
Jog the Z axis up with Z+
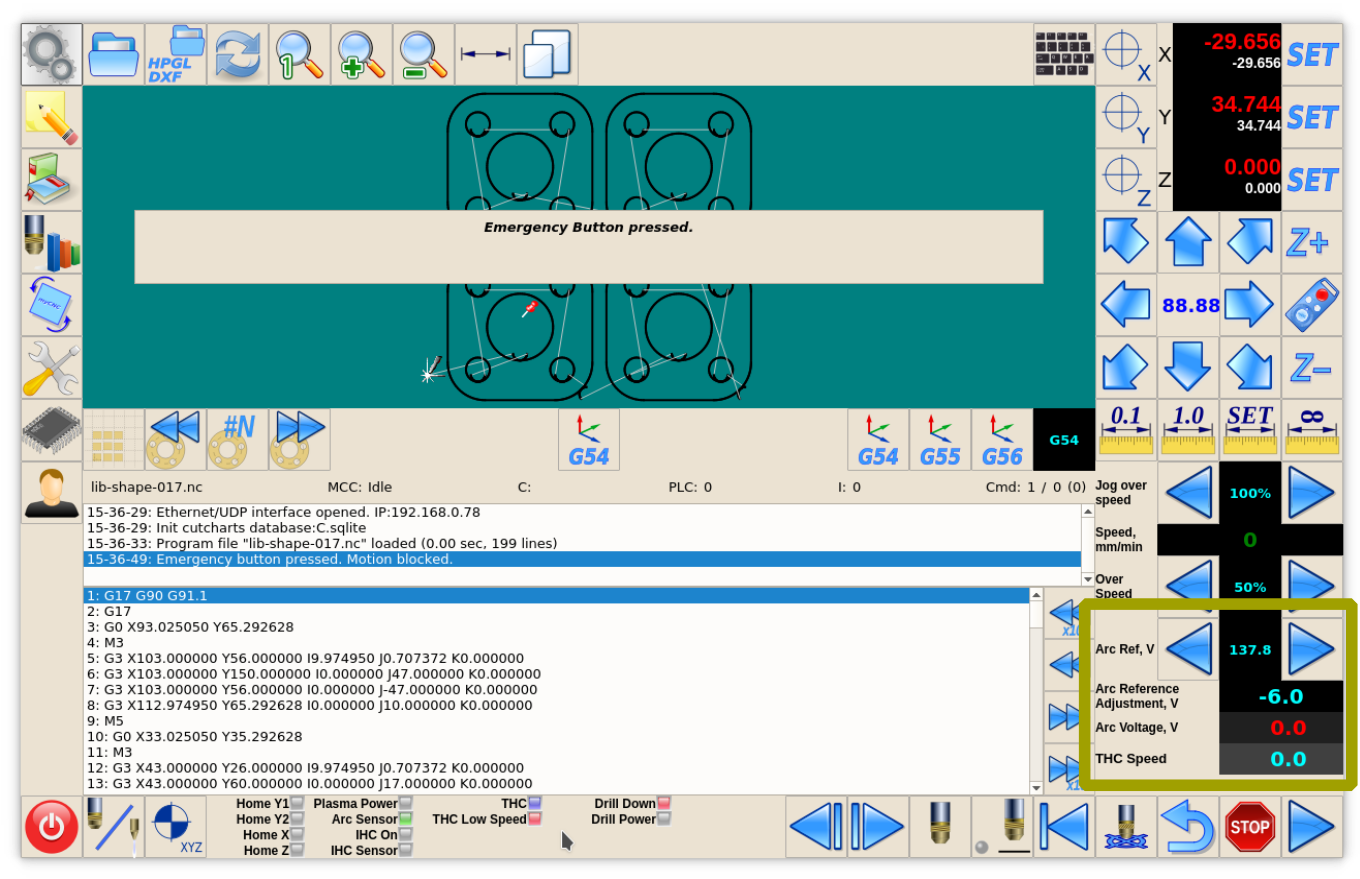click(x=1311, y=242)
